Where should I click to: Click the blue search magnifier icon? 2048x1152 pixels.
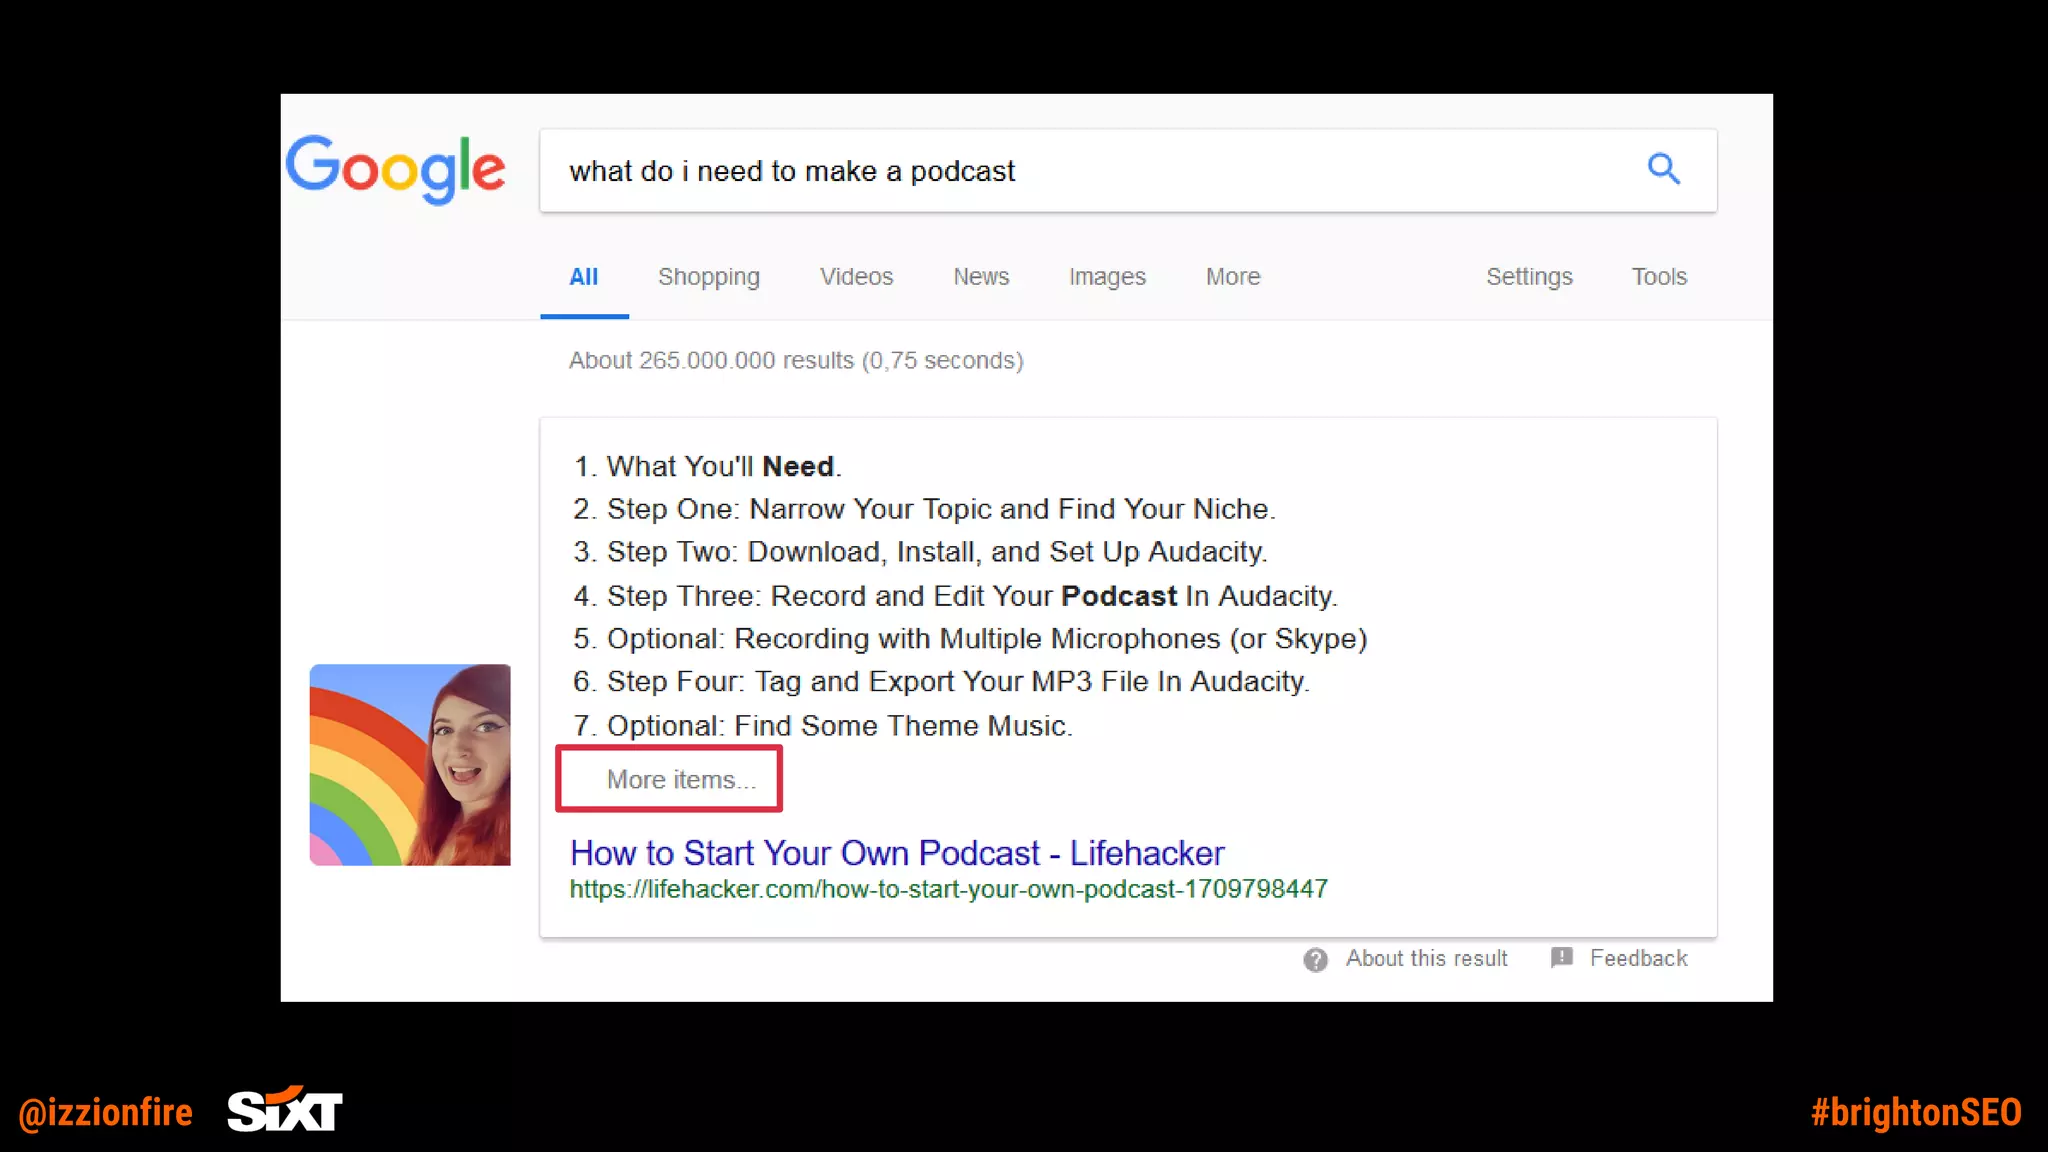pos(1663,169)
